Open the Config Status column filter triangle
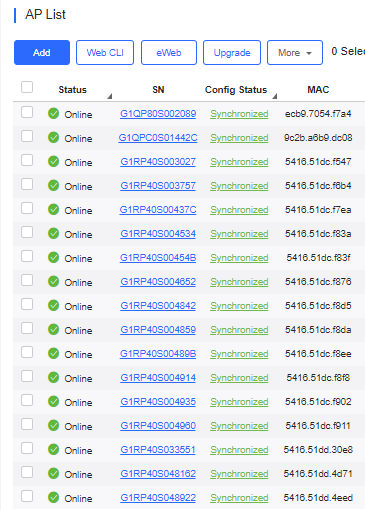This screenshot has width=365, height=509. 275,96
